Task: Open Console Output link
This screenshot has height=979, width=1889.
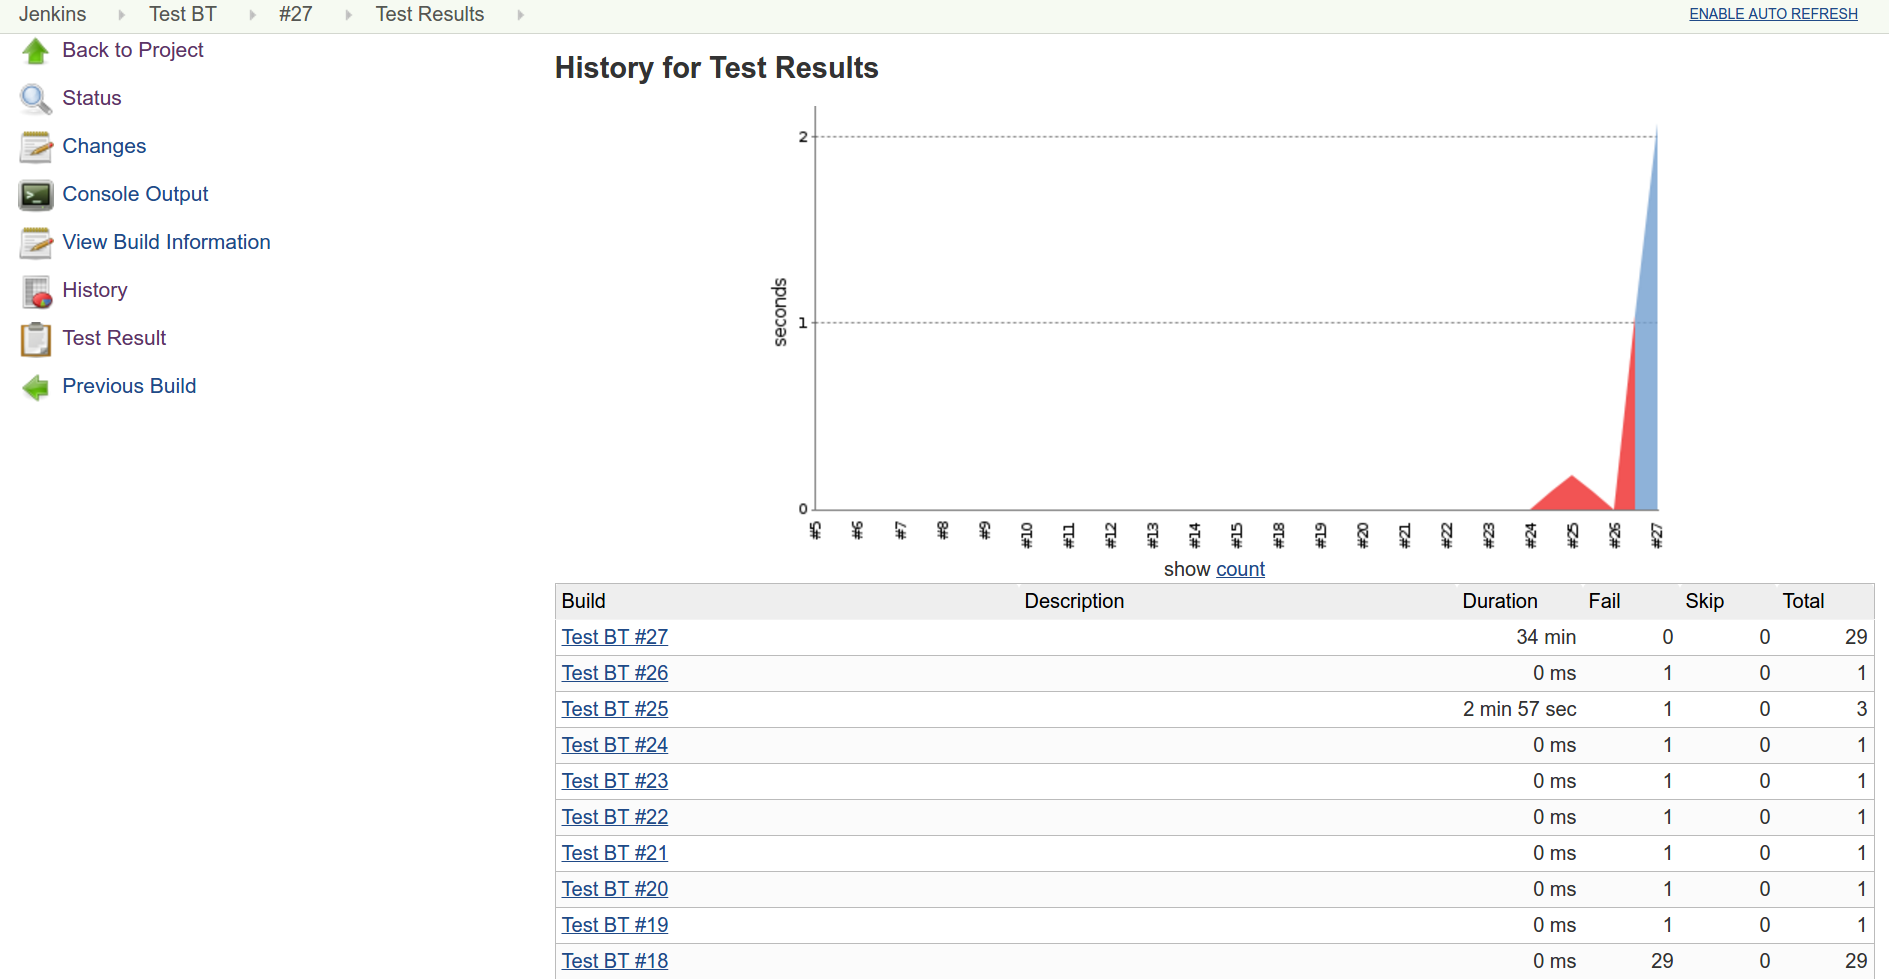Action: [x=135, y=194]
